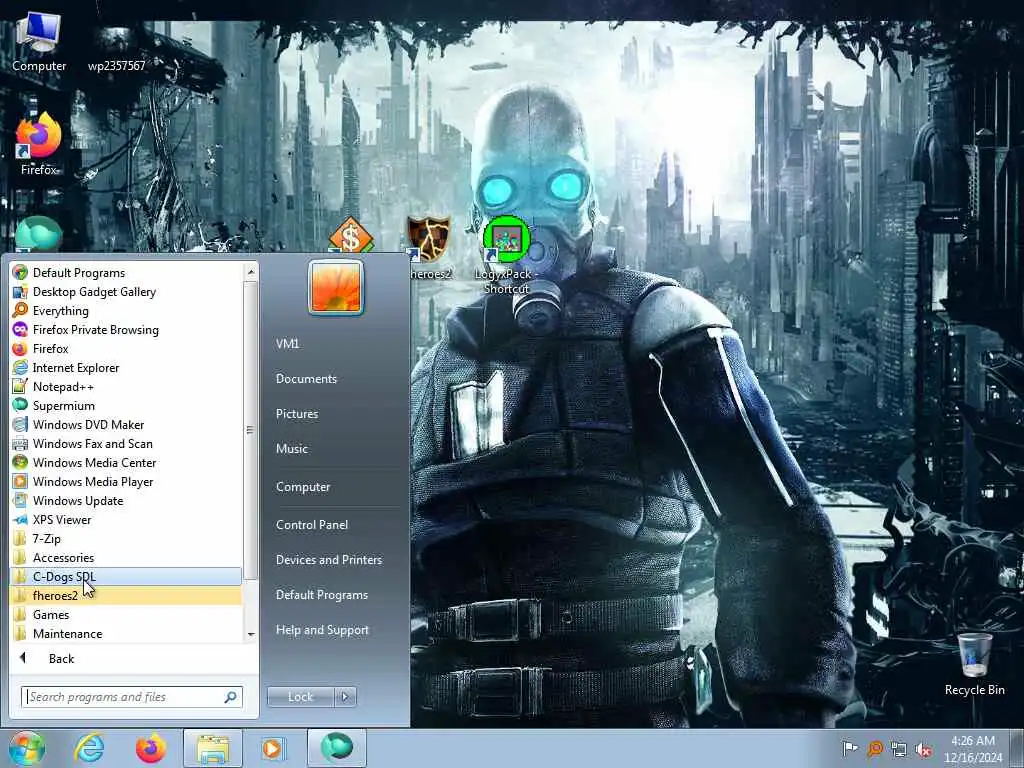Open Default Programs in the programs list

coord(126,272)
